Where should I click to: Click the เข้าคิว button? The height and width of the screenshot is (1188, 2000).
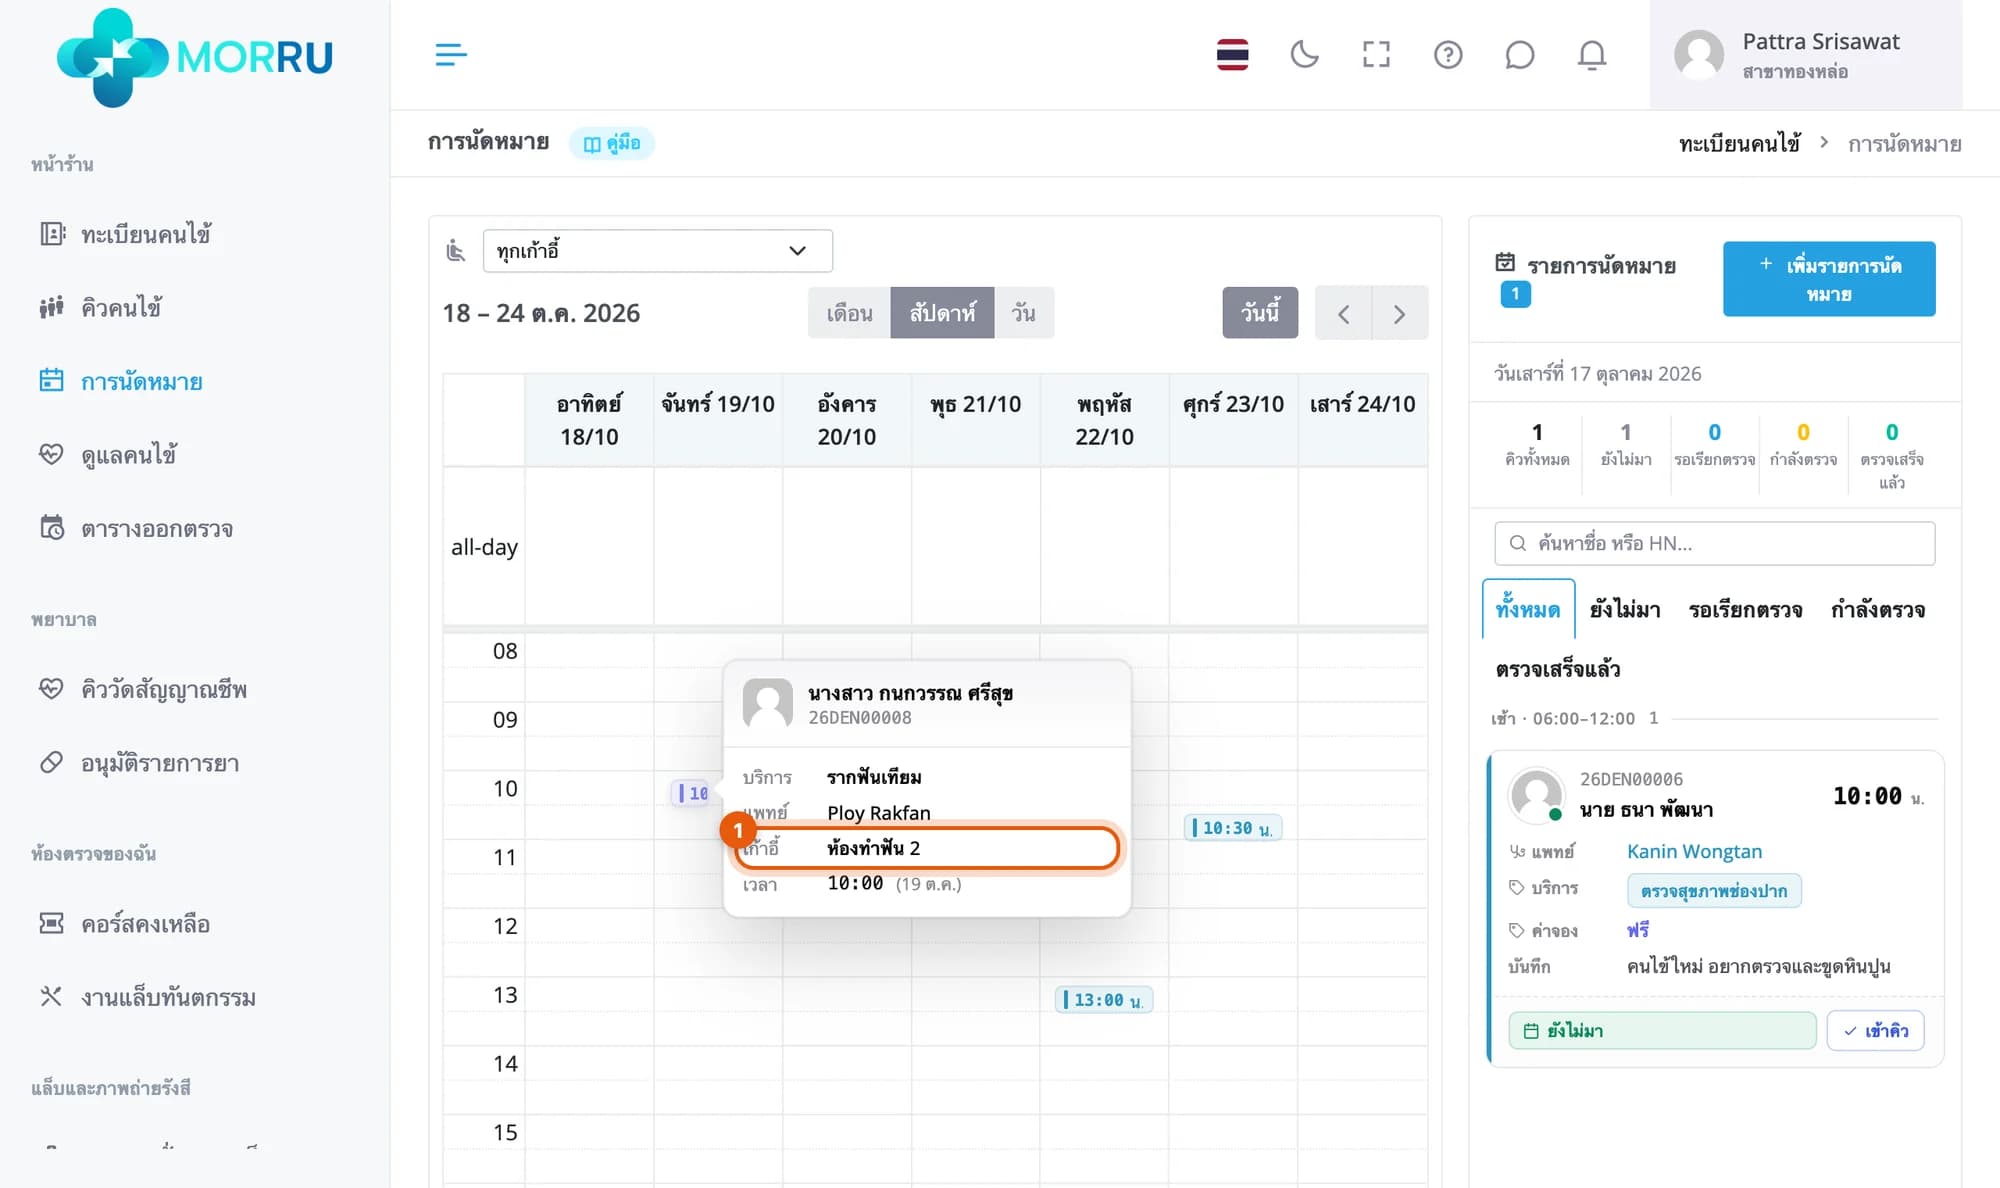1876,1031
